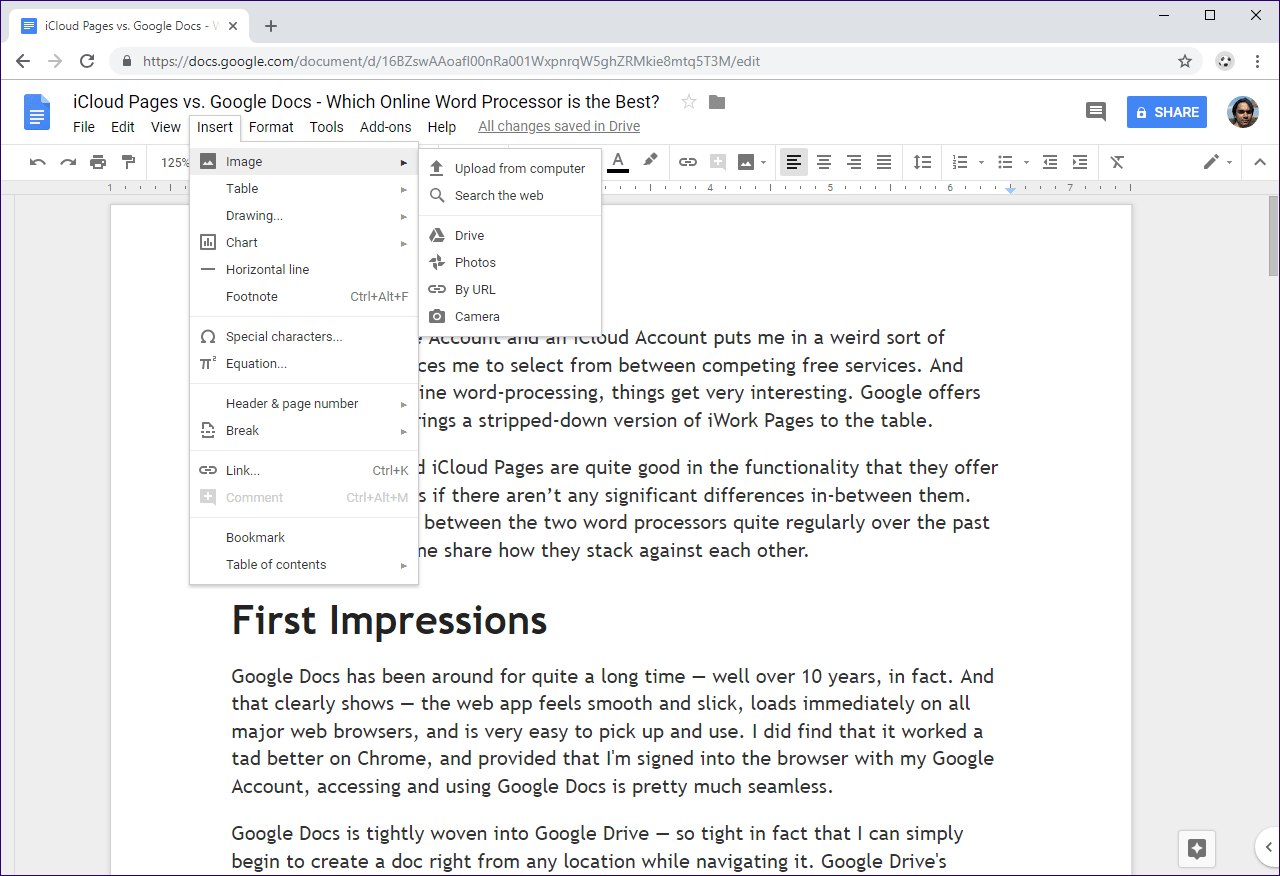The width and height of the screenshot is (1280, 876).
Task: Open the File menu
Action: pyautogui.click(x=84, y=127)
